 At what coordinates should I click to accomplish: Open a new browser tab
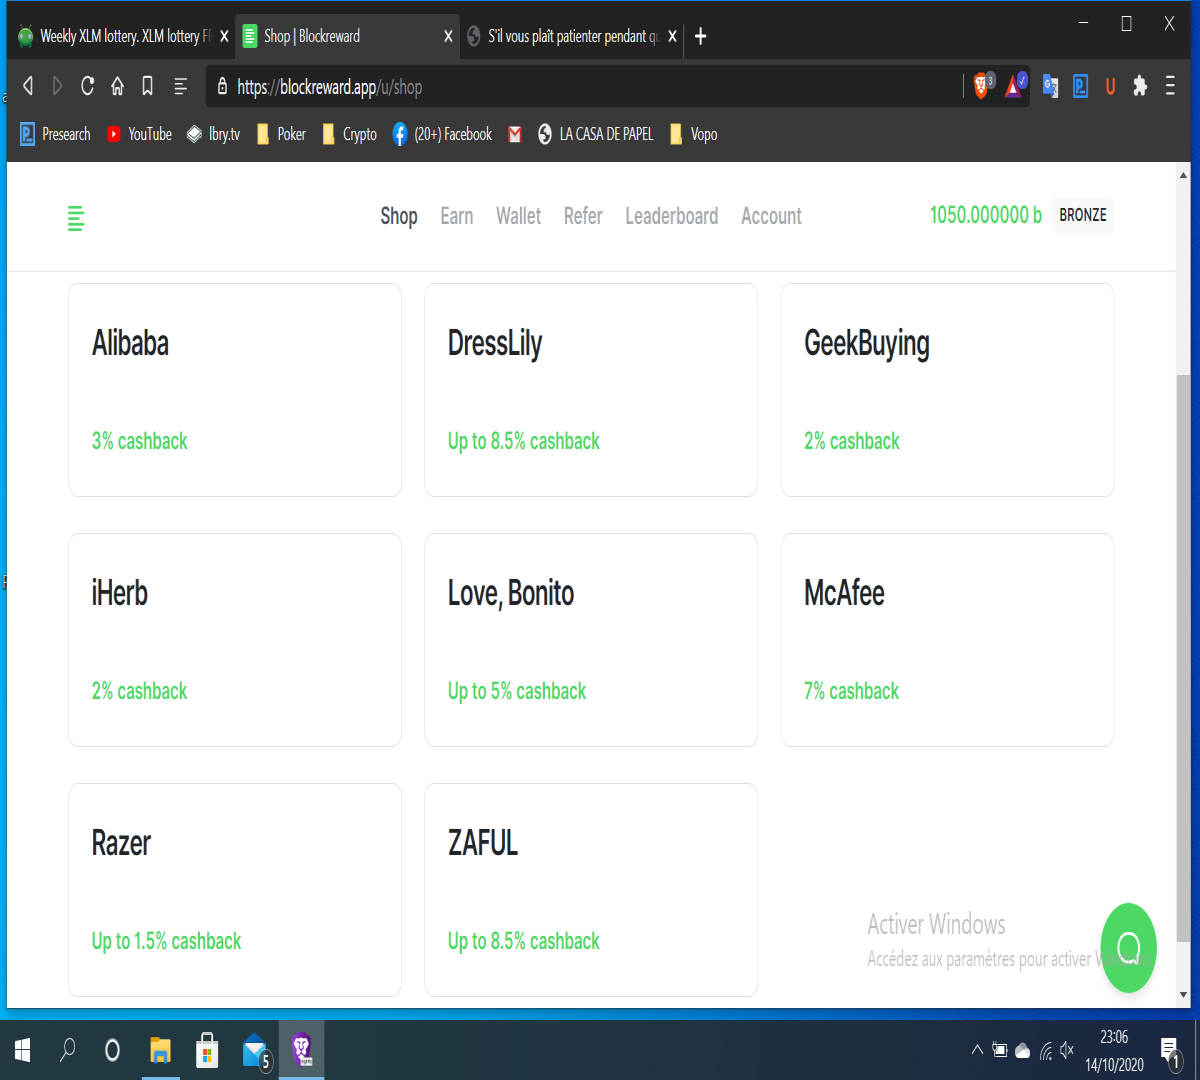click(700, 36)
